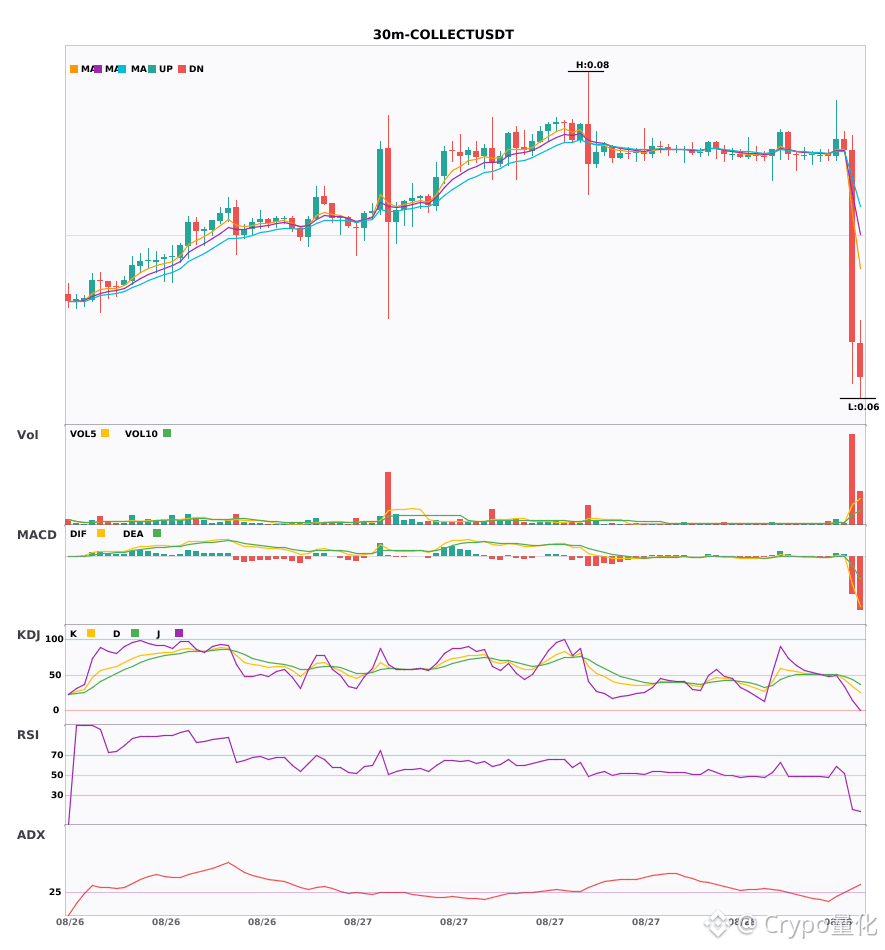Image resolution: width=885 pixels, height=950 pixels.
Task: Click the DIF legend text
Action: click(x=78, y=534)
